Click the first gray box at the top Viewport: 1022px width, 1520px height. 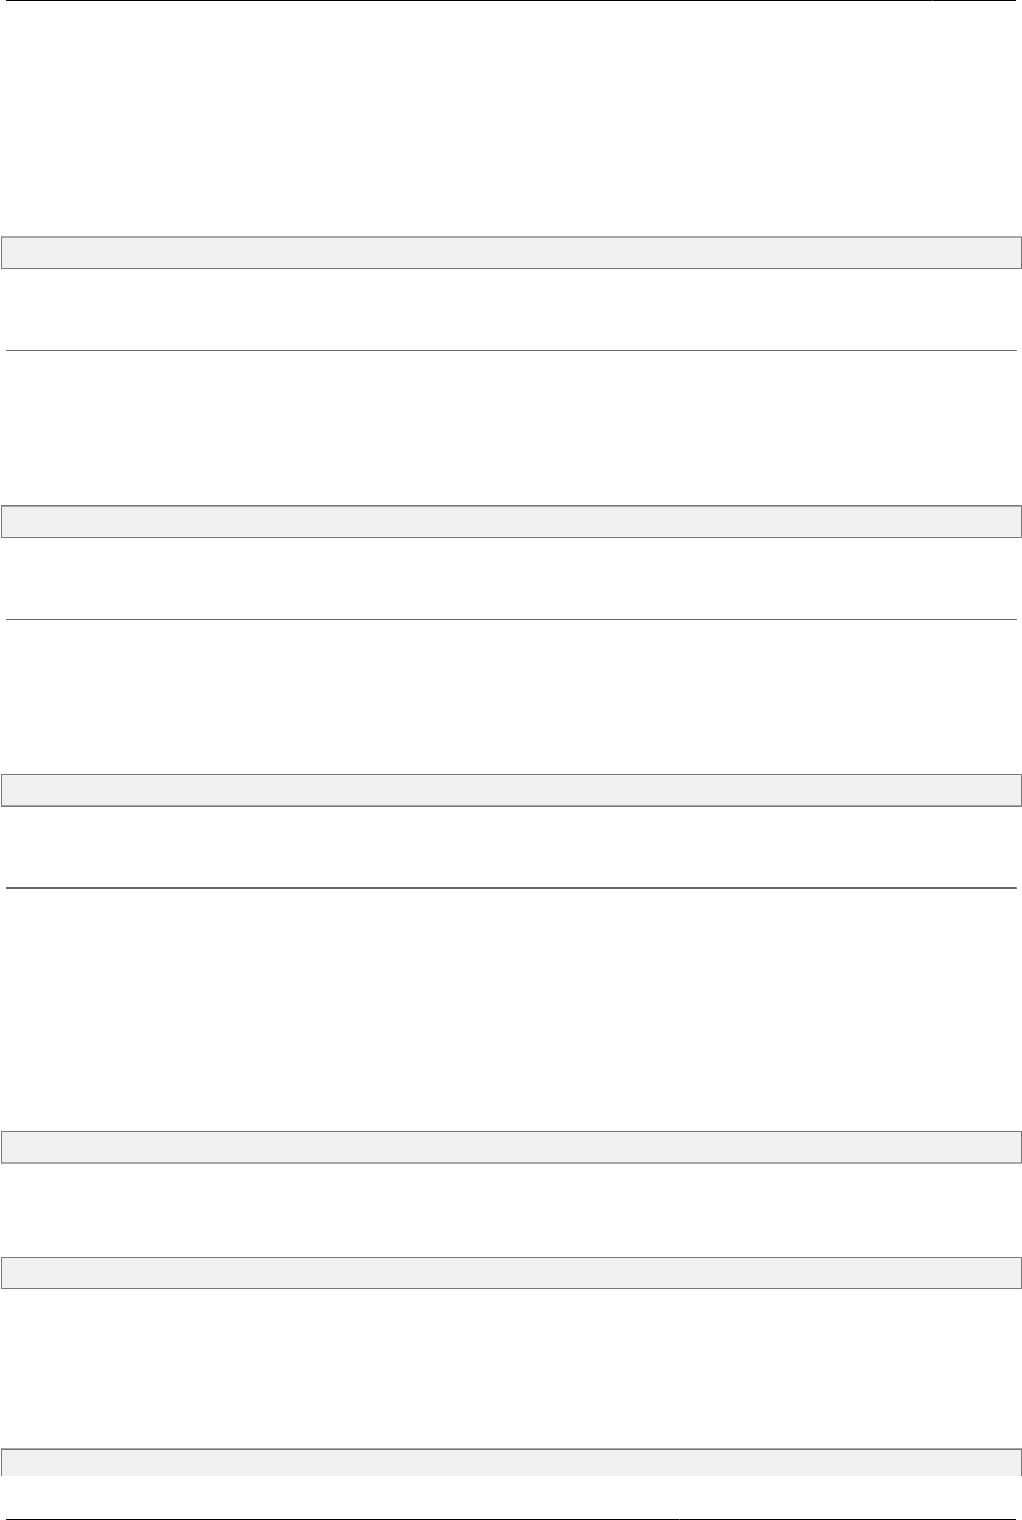tap(511, 252)
